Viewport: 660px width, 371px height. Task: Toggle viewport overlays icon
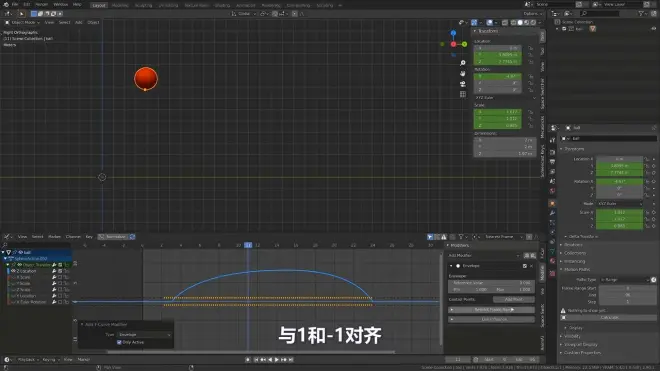(490, 22)
